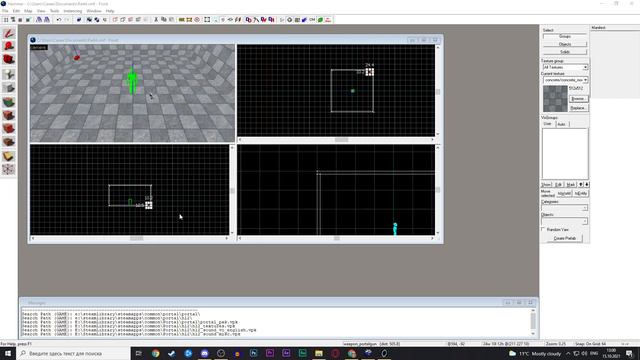Click the texture Browse button
640x360 pixels.
click(x=578, y=99)
